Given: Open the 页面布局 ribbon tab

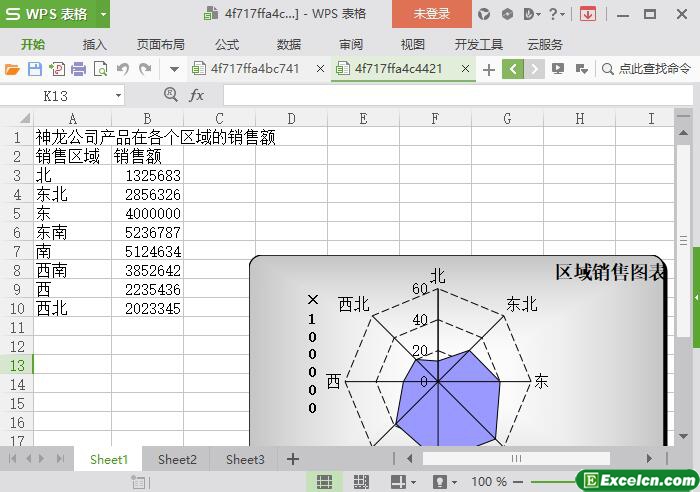Looking at the screenshot, I should coord(161,45).
